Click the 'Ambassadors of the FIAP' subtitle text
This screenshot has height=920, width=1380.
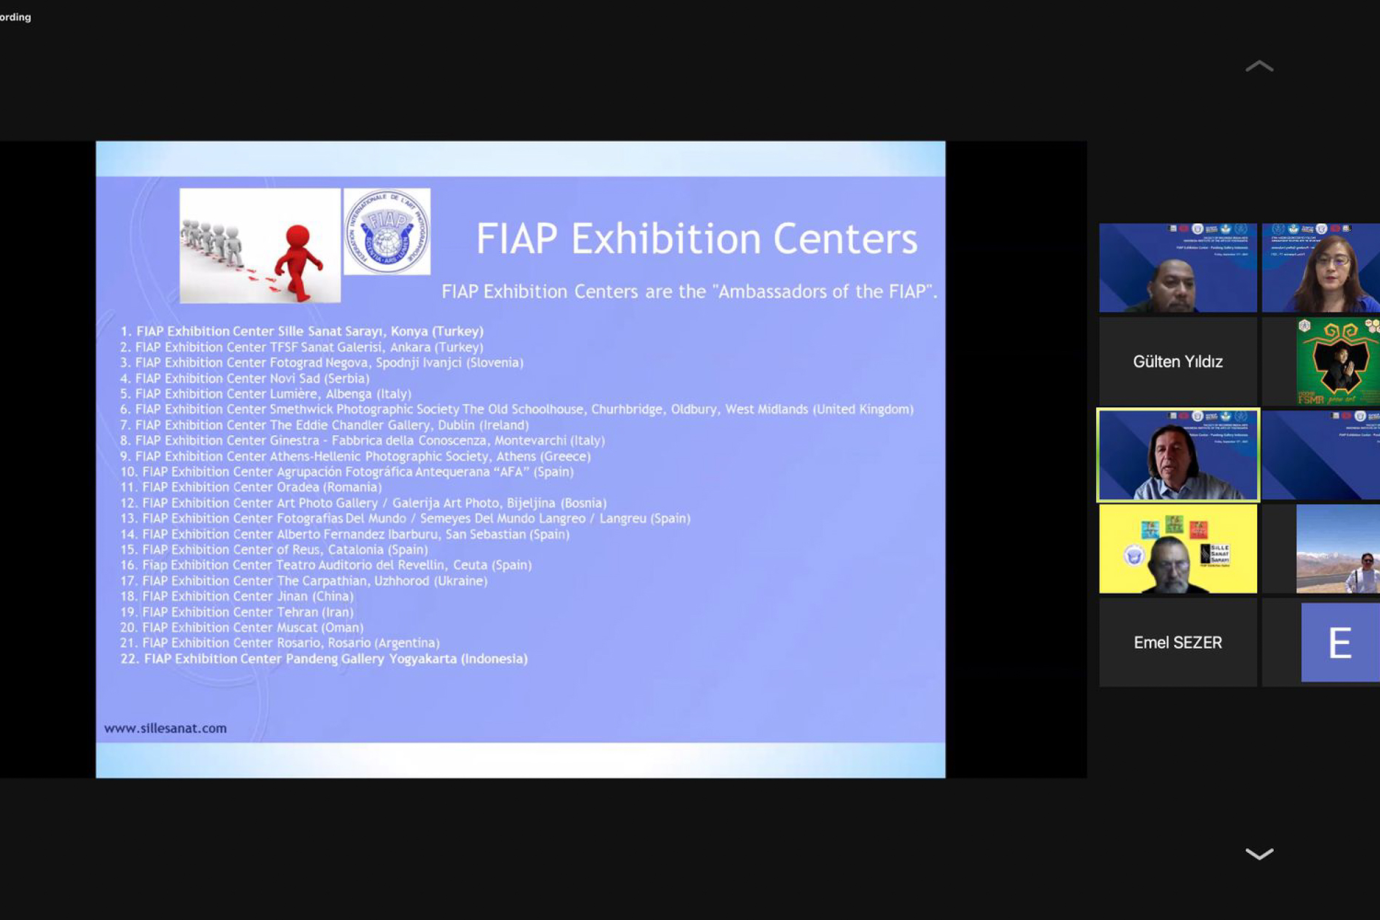click(x=689, y=292)
